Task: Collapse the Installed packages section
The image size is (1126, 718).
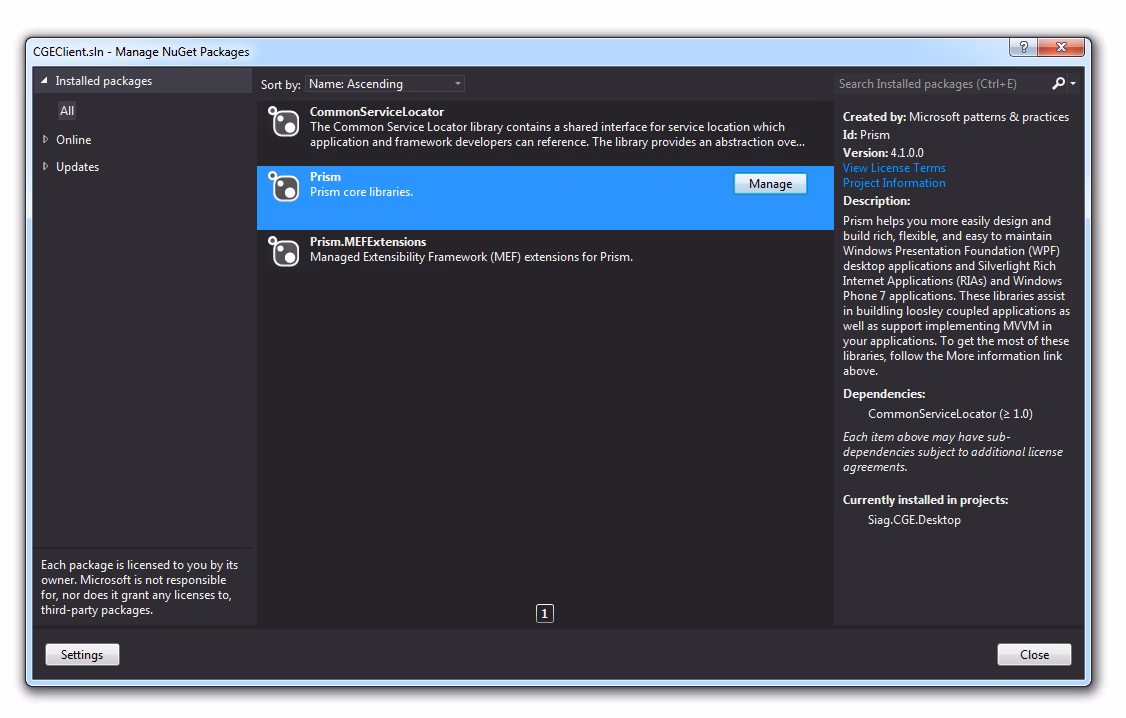Action: (x=44, y=81)
